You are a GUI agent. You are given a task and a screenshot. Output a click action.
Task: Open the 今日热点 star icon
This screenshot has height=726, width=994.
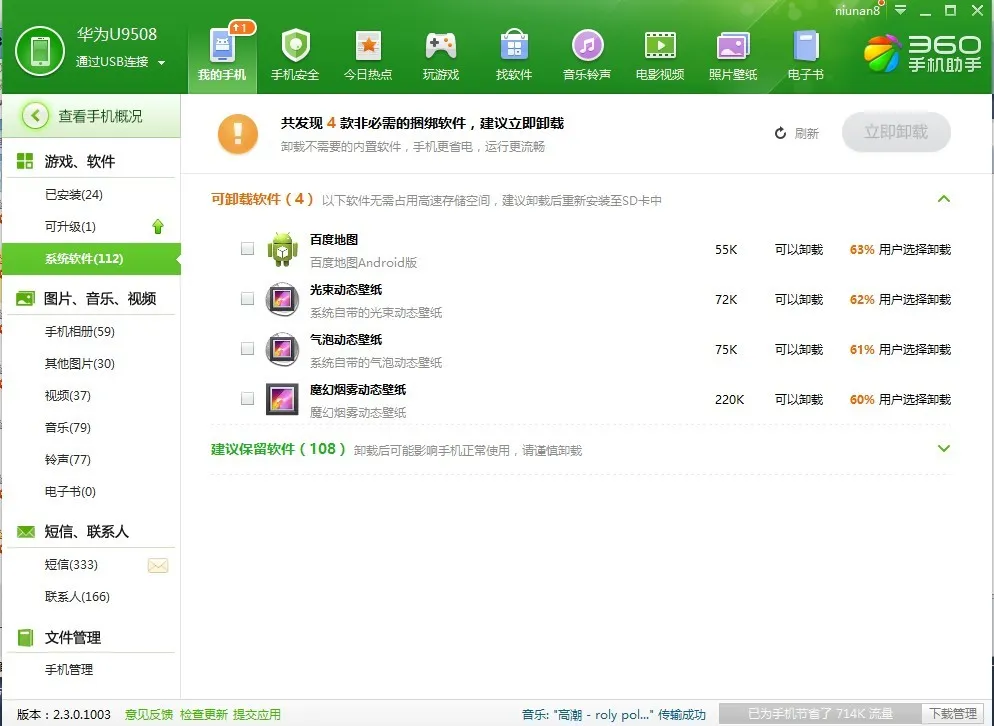pos(368,46)
